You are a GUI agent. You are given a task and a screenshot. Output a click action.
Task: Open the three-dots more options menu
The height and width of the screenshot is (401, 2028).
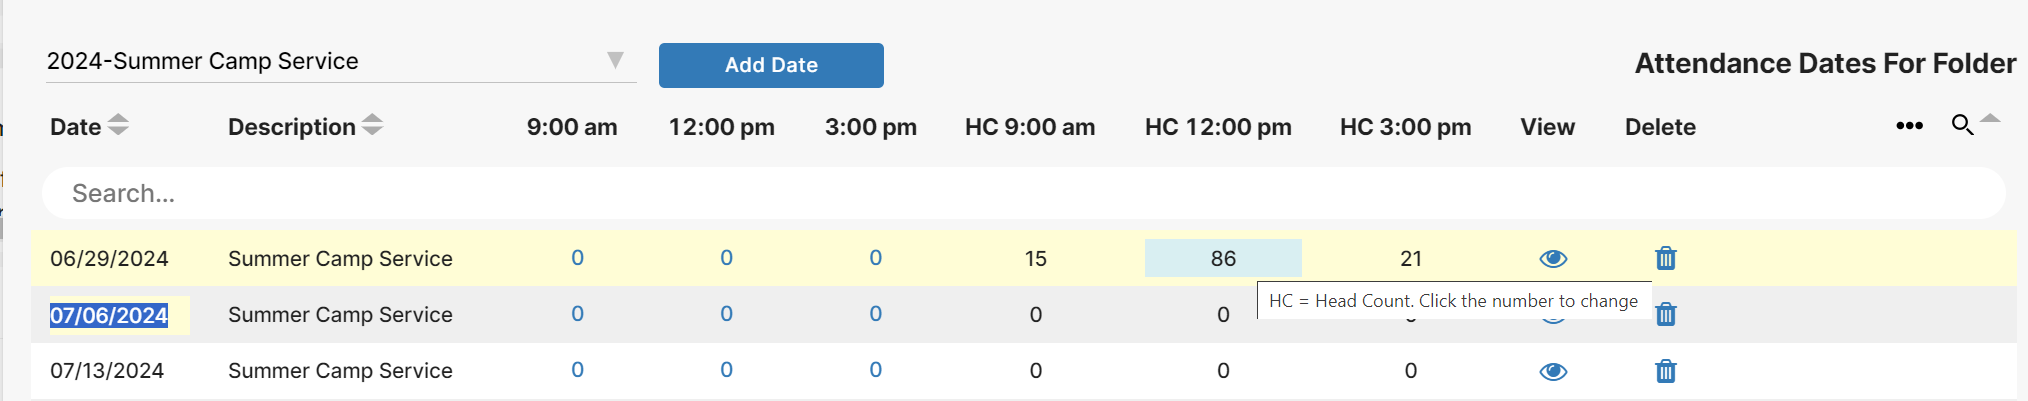click(1909, 126)
